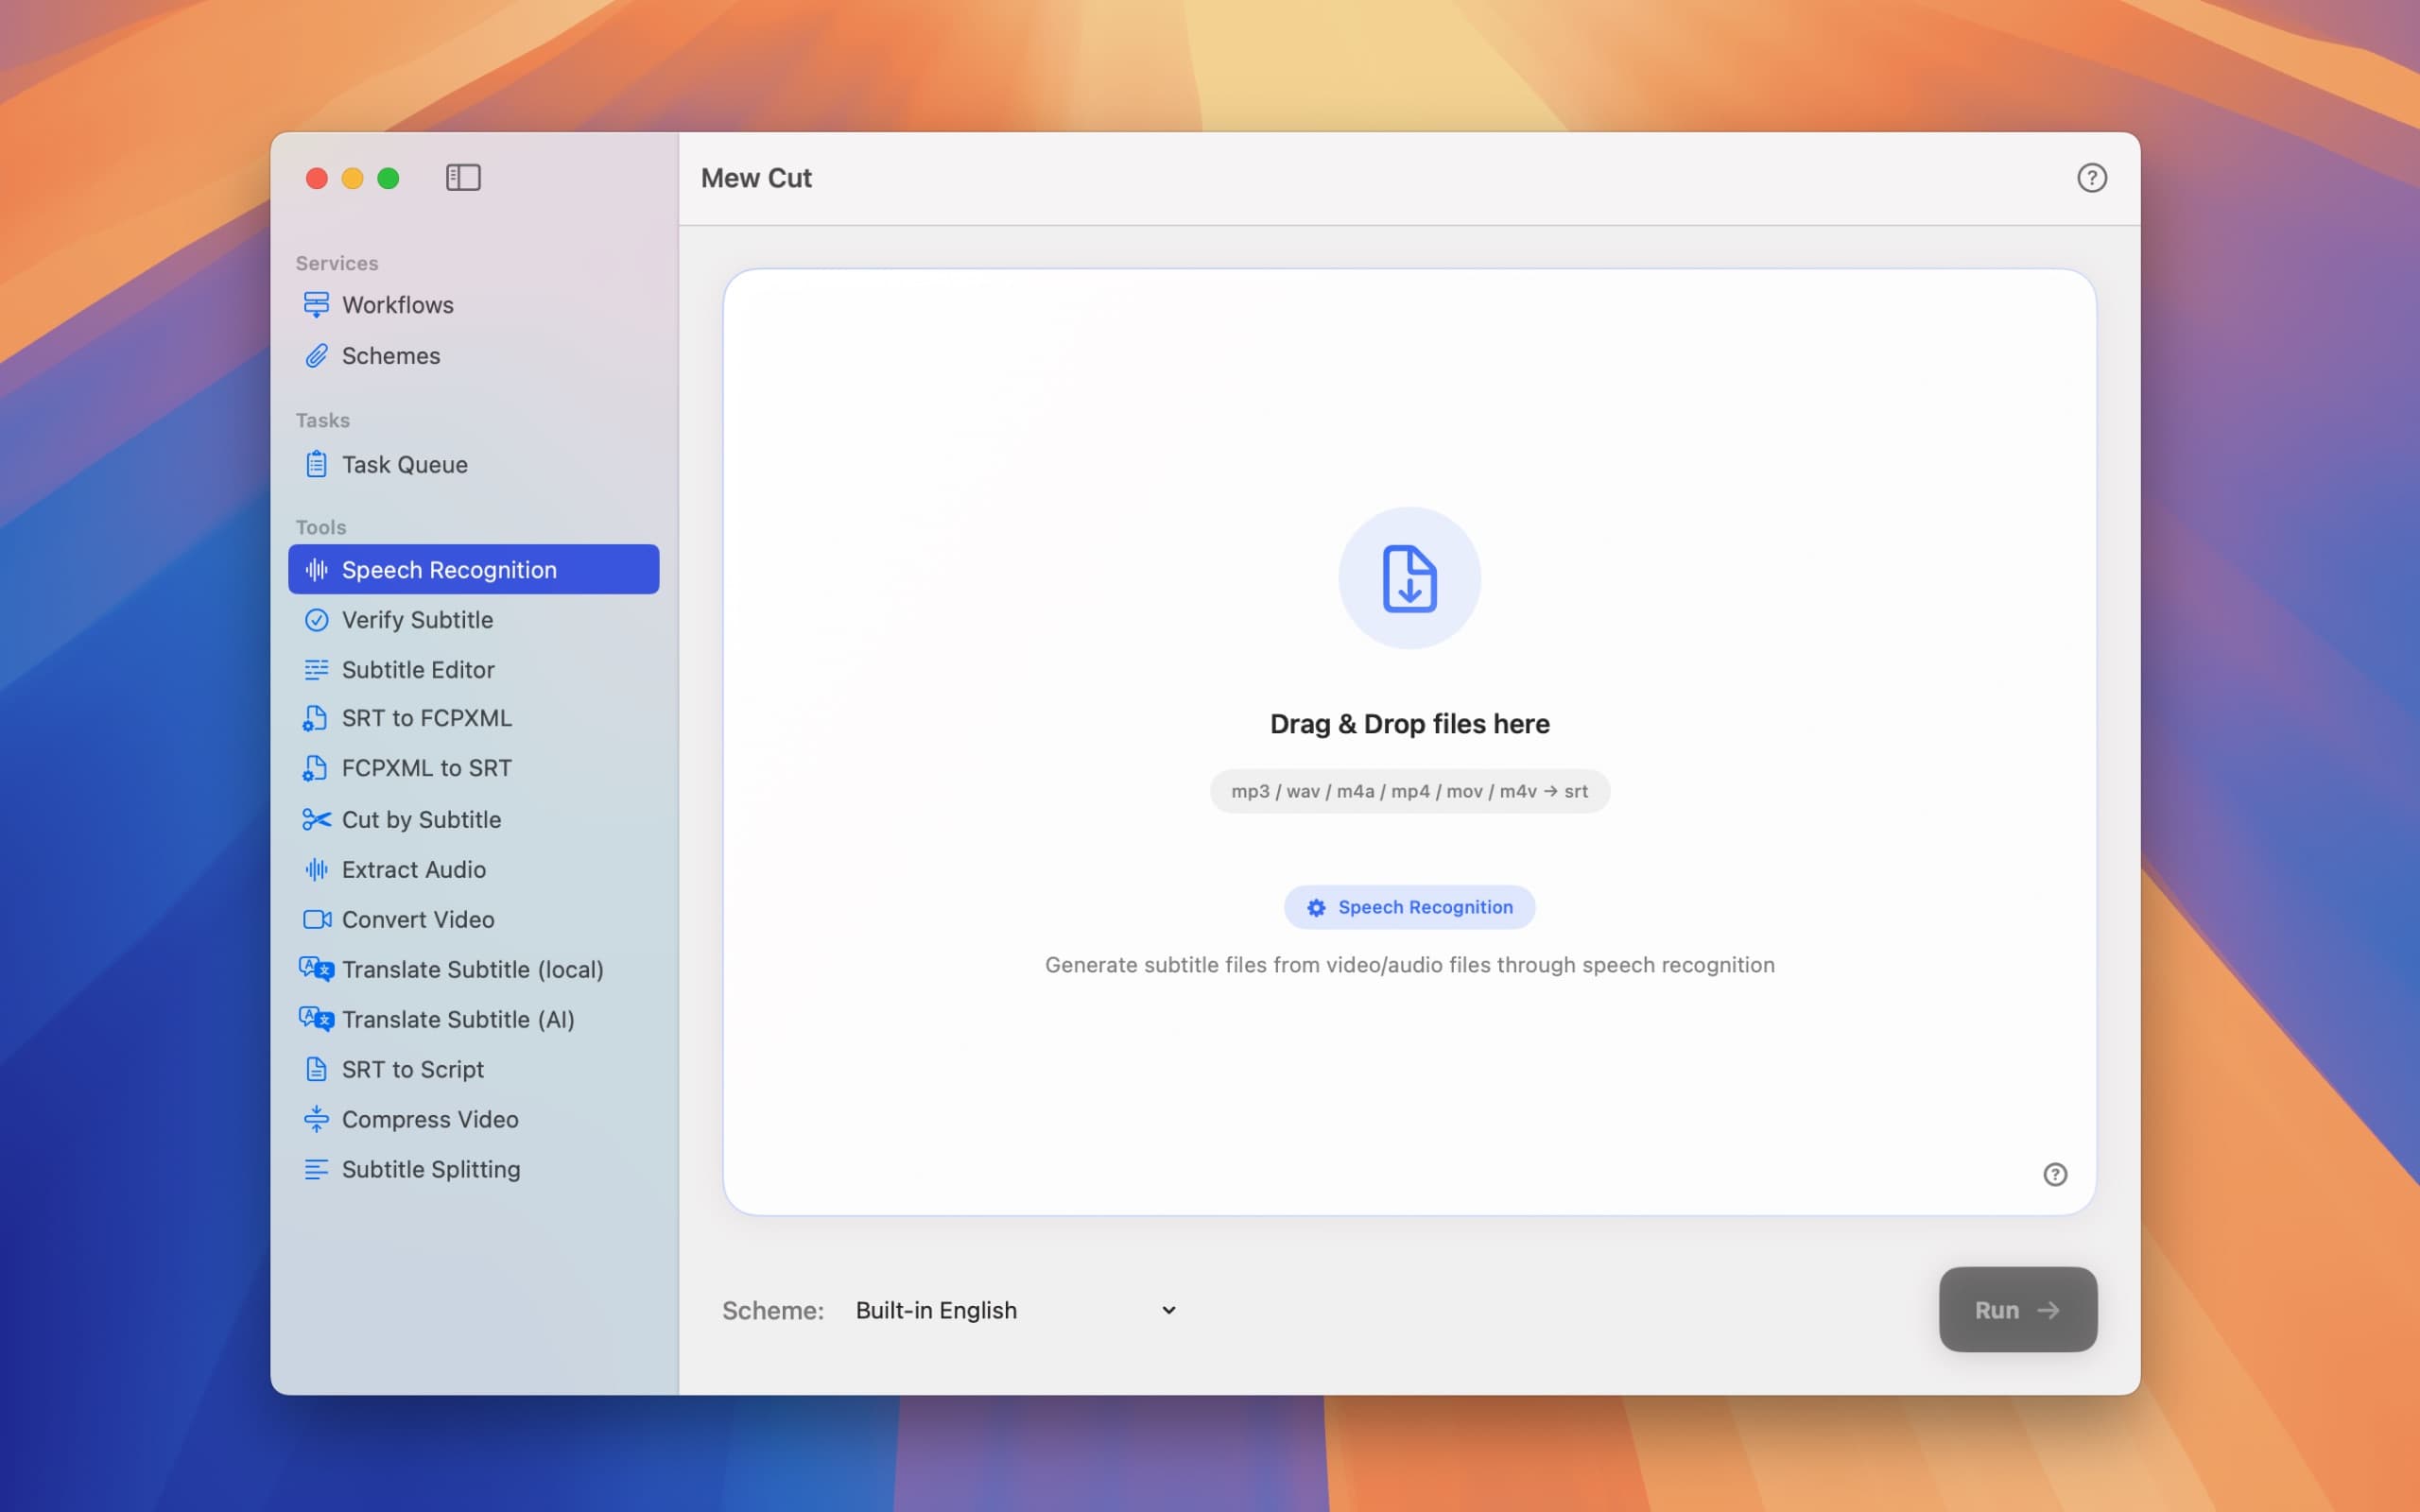Viewport: 2420px width, 1512px height.
Task: Open the Verify Subtitle tool
Action: (417, 619)
